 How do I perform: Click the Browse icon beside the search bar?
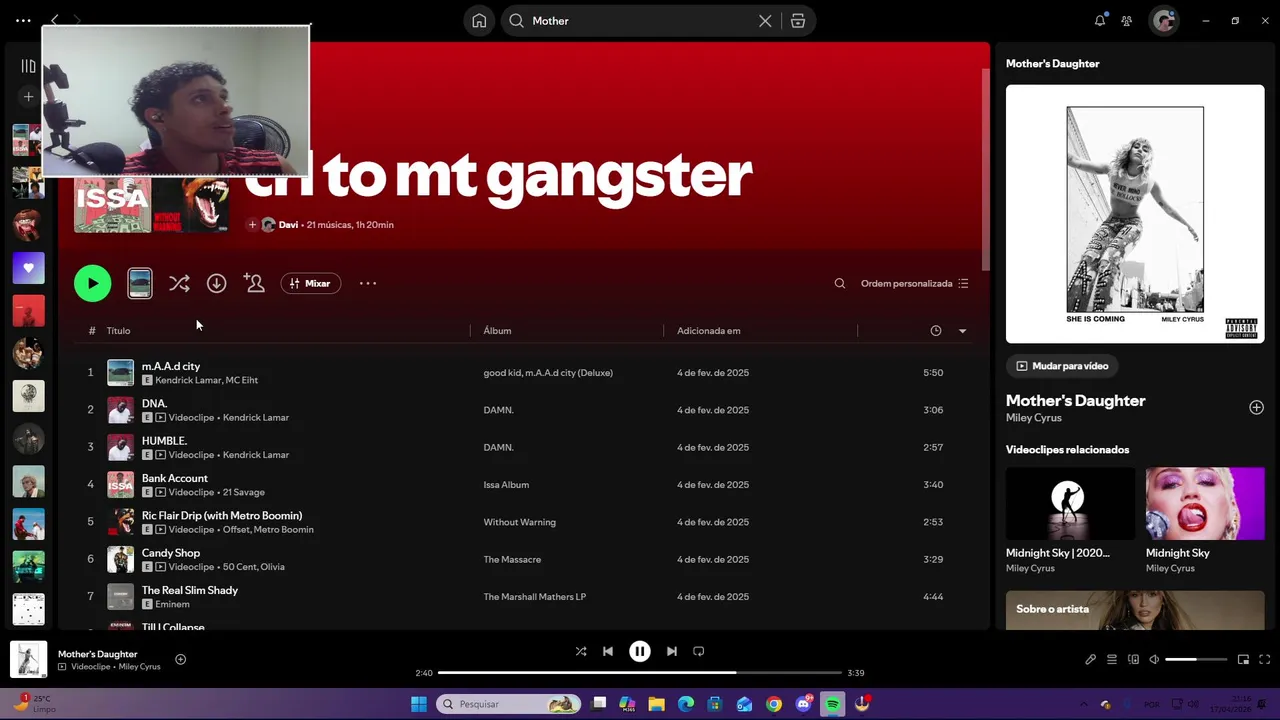pyautogui.click(x=798, y=21)
